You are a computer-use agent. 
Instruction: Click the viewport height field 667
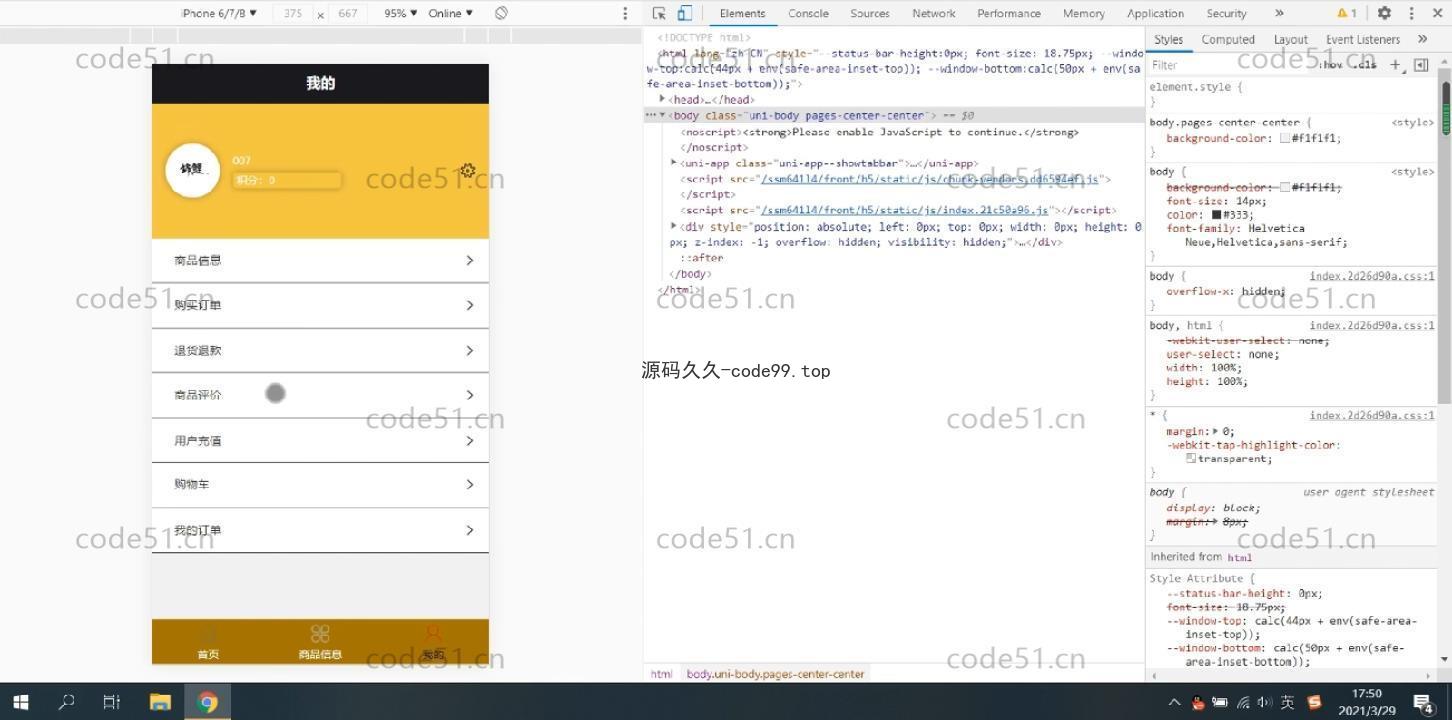pyautogui.click(x=347, y=13)
